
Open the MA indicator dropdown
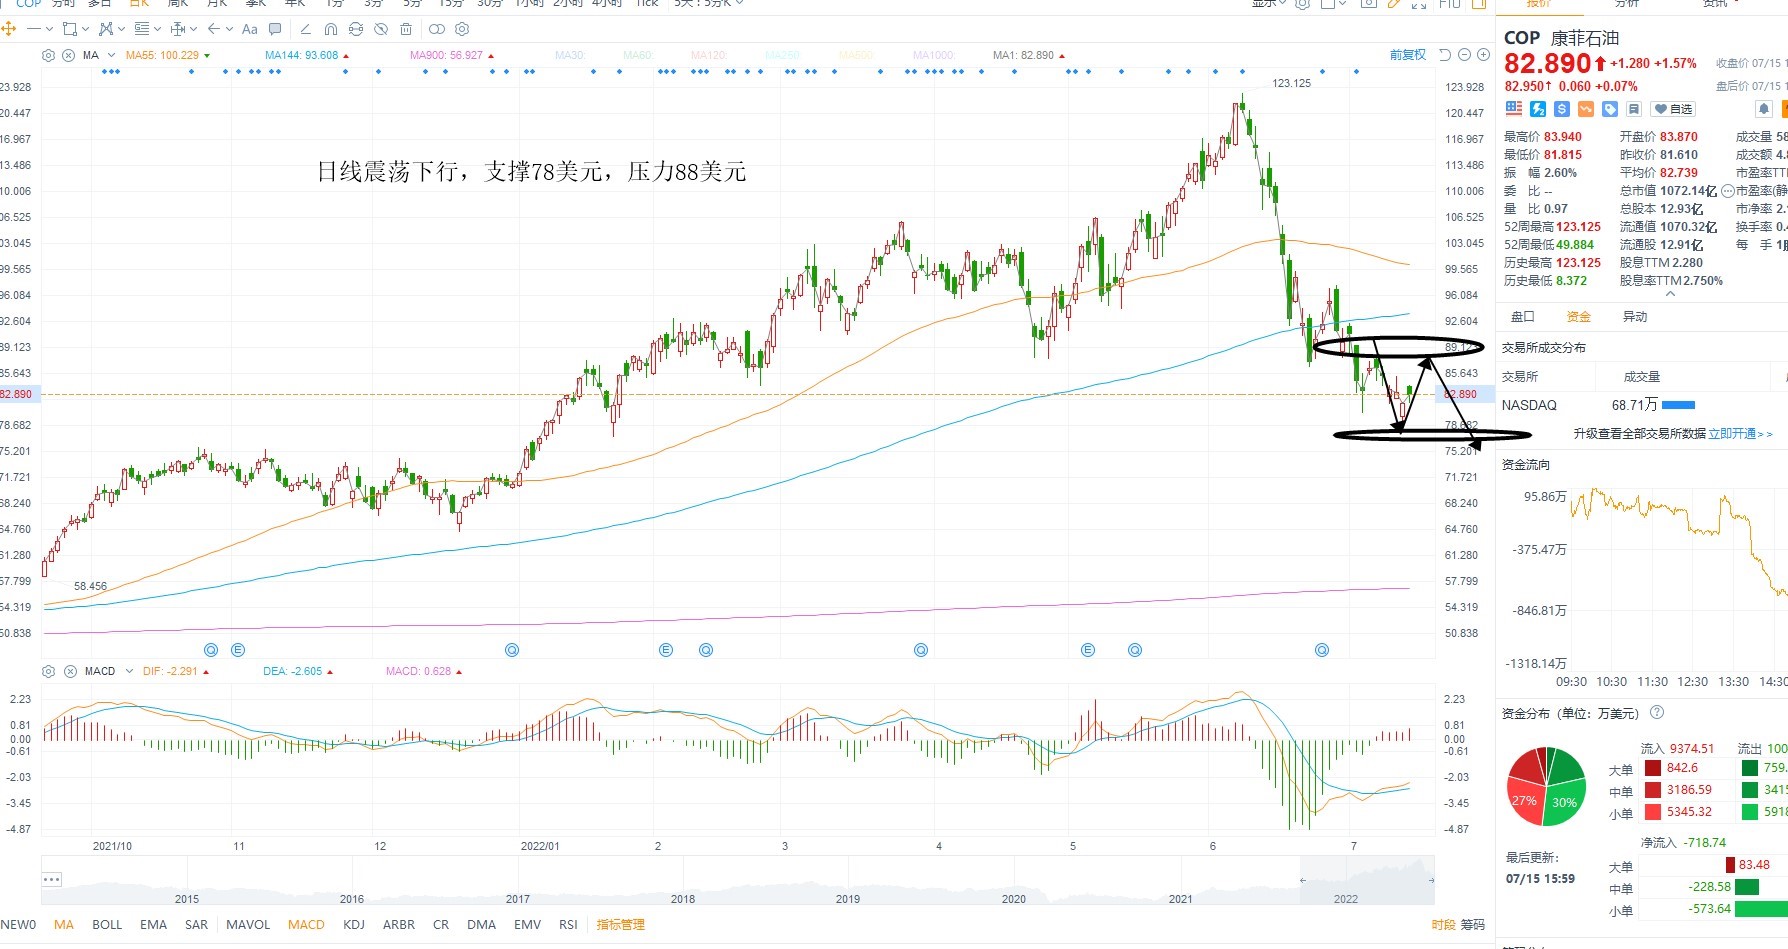pos(110,55)
